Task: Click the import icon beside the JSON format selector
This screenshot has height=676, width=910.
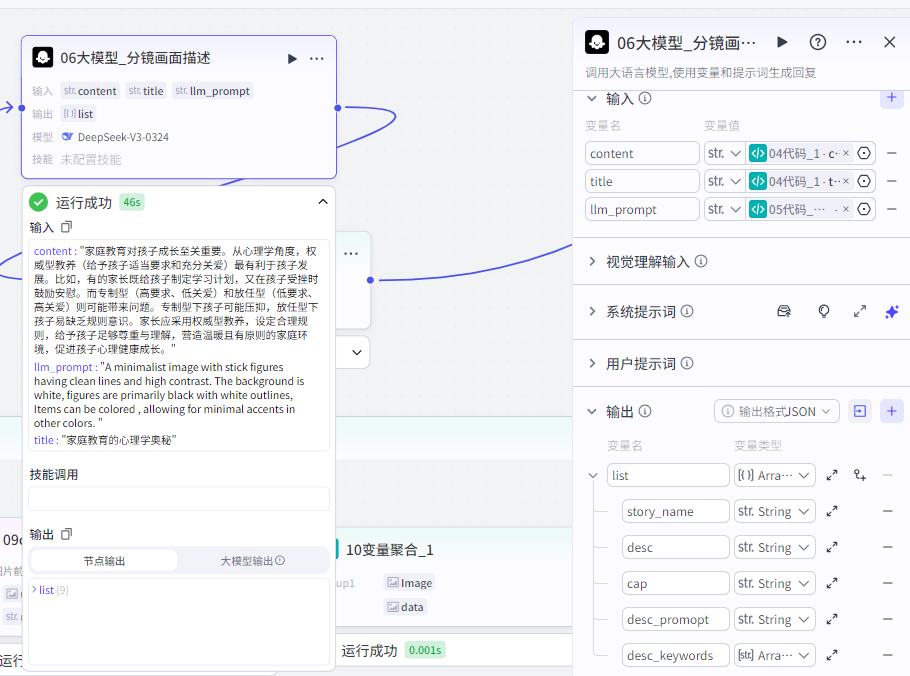Action: (x=859, y=411)
